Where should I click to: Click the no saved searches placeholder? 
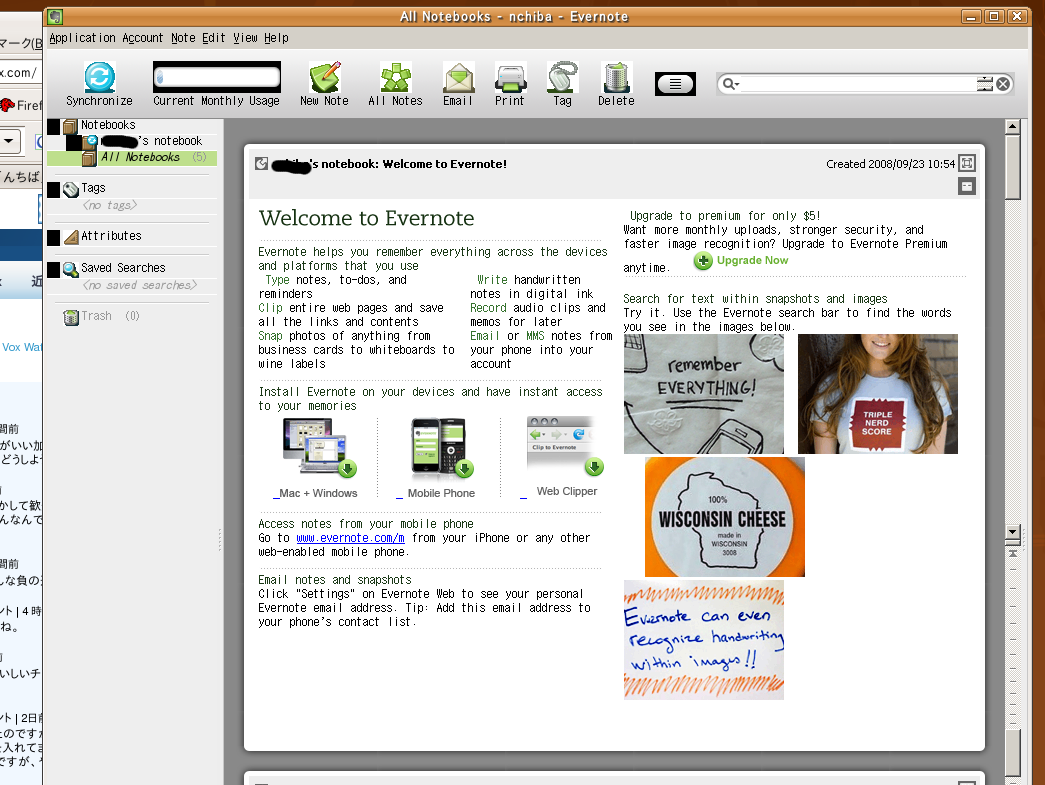(x=140, y=285)
